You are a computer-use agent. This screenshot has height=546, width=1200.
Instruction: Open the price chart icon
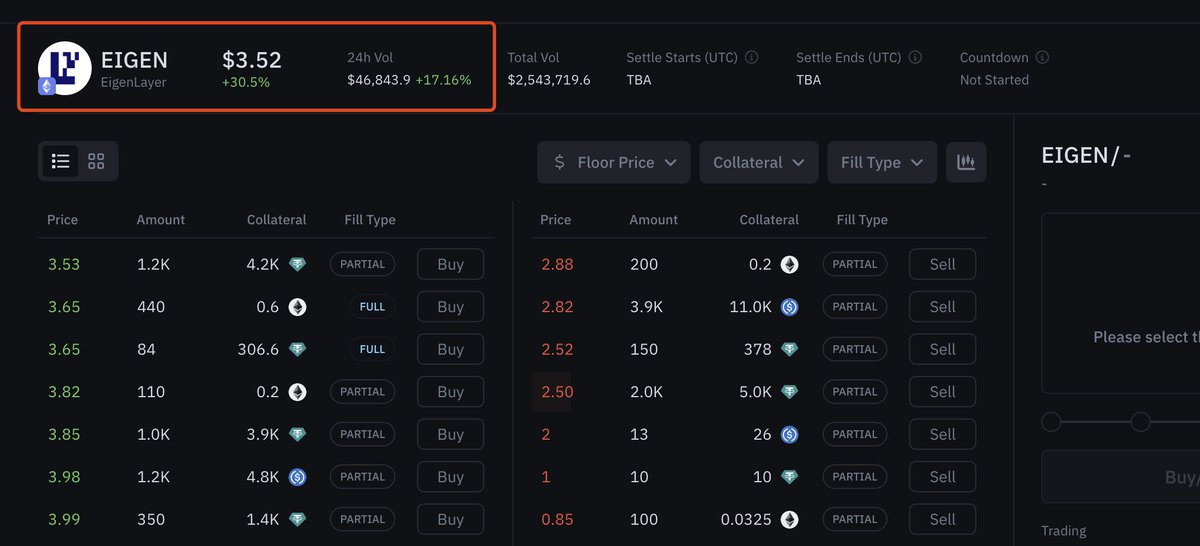click(x=966, y=162)
